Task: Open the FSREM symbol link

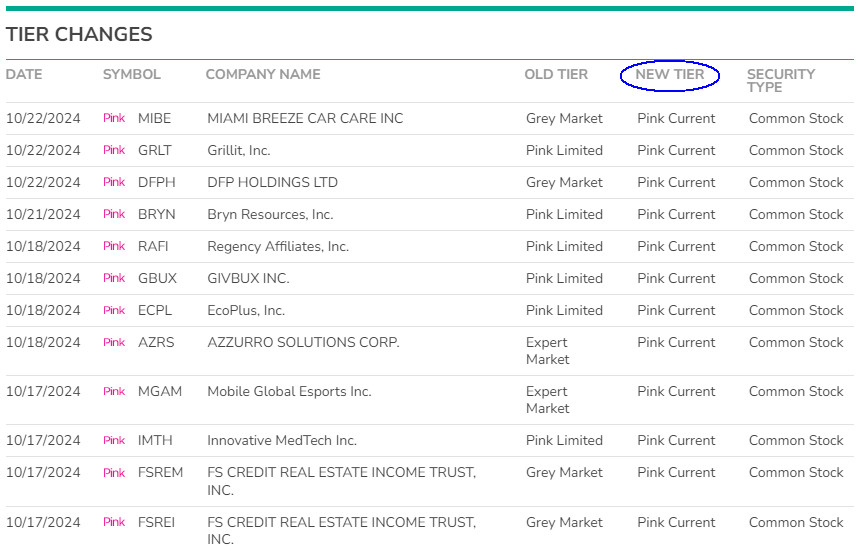Action: click(160, 473)
